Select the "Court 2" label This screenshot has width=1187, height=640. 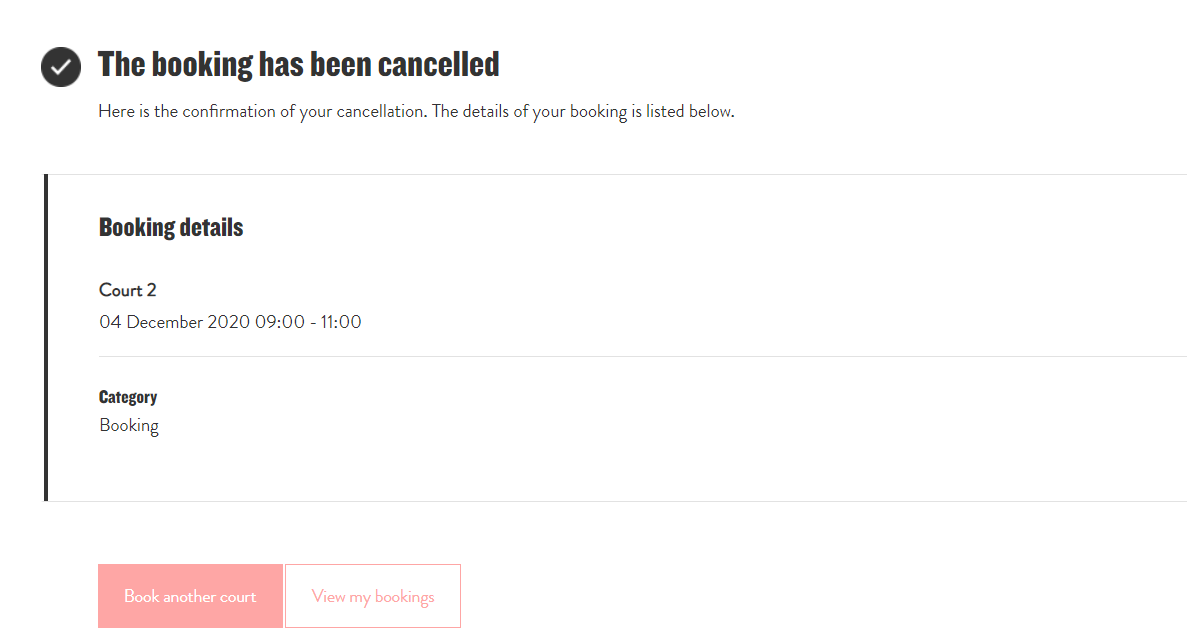tap(128, 291)
